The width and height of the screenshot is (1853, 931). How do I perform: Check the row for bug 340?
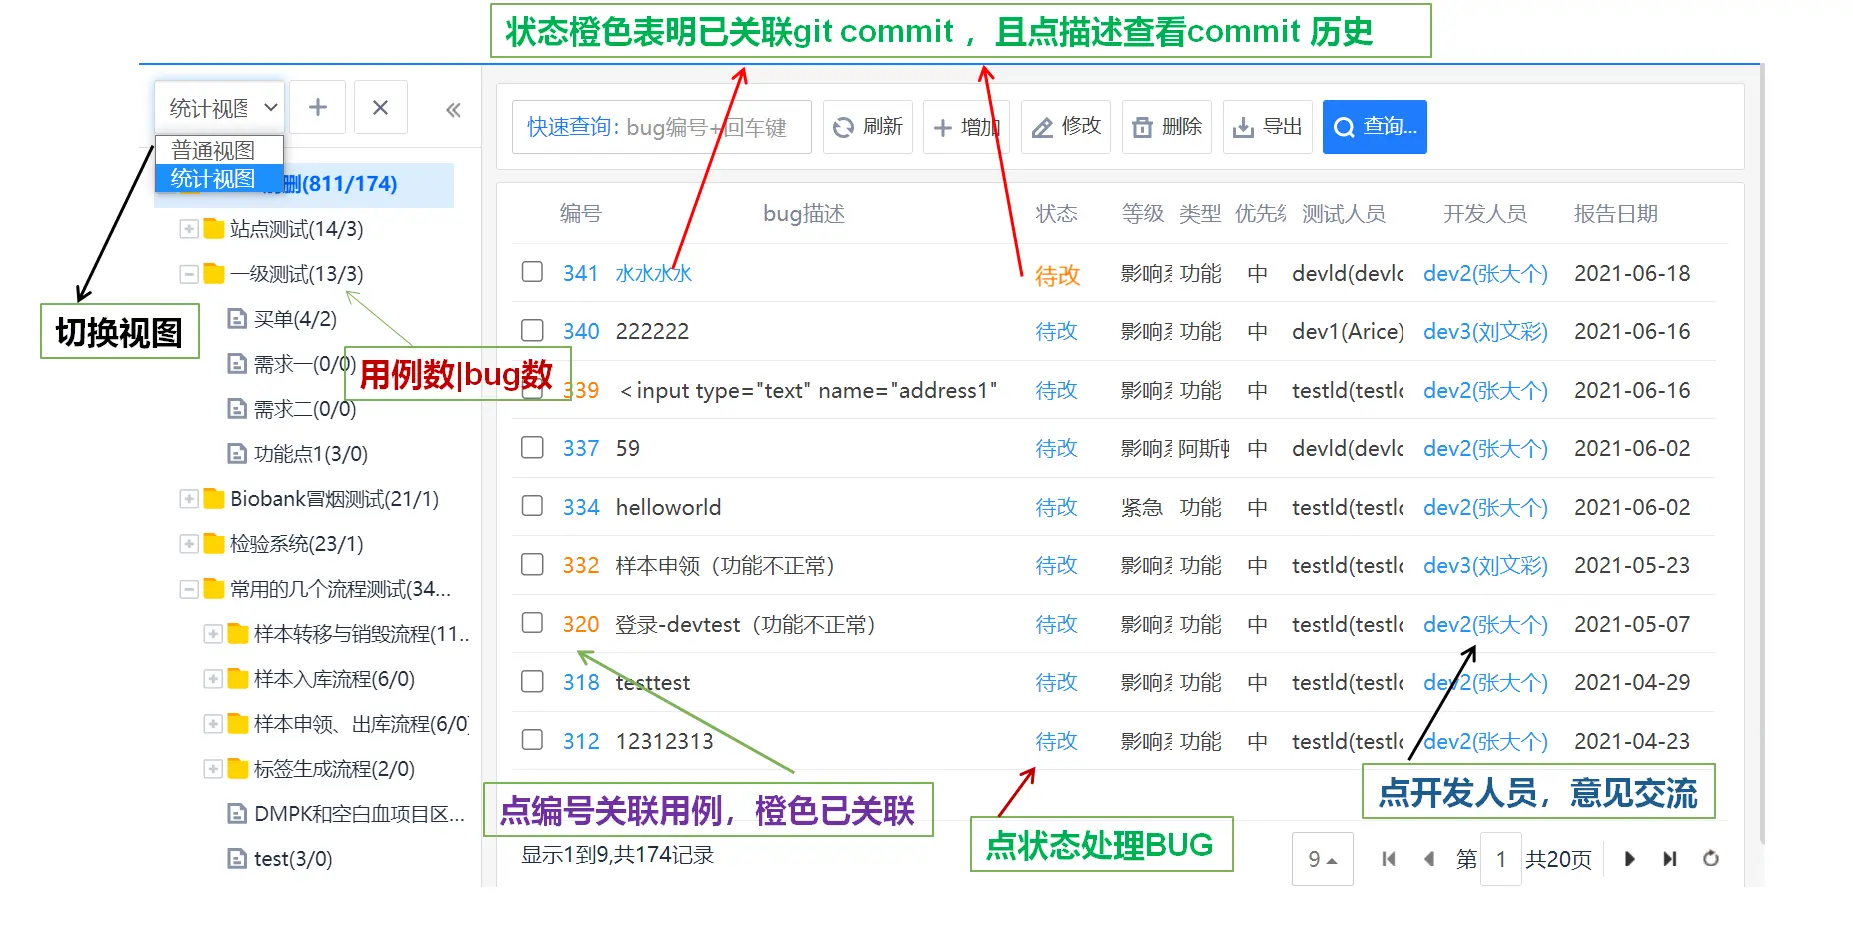[533, 330]
